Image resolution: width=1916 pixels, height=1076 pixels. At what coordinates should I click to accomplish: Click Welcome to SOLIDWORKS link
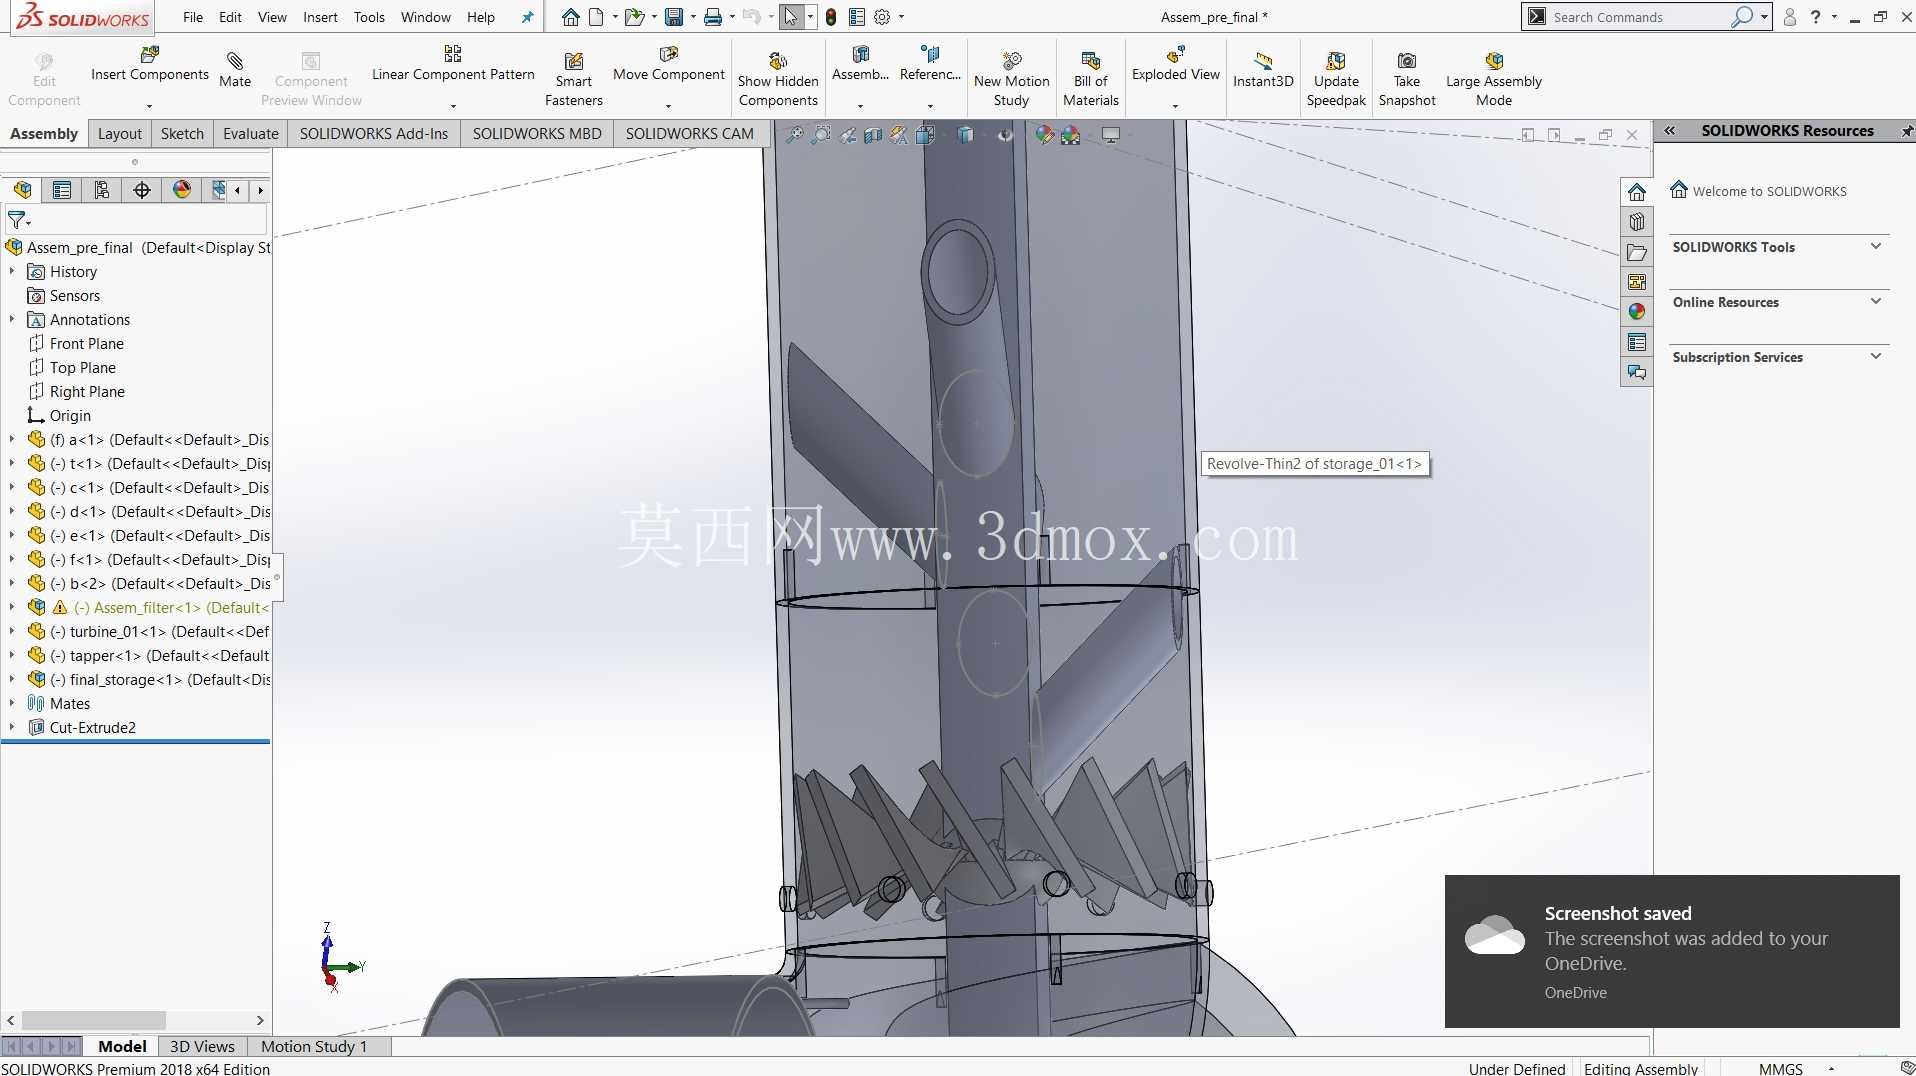point(1769,191)
